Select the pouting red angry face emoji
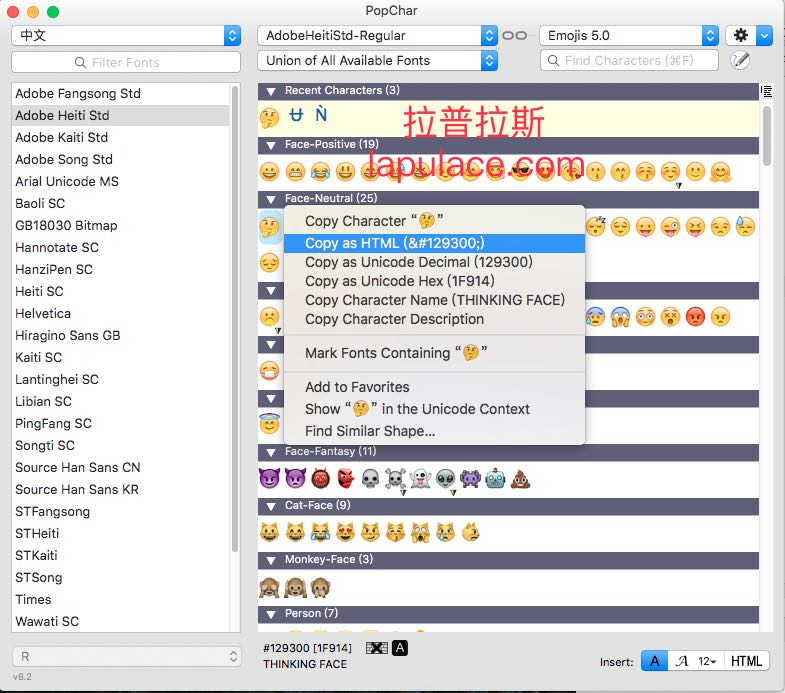The width and height of the screenshot is (785, 693). (x=695, y=316)
